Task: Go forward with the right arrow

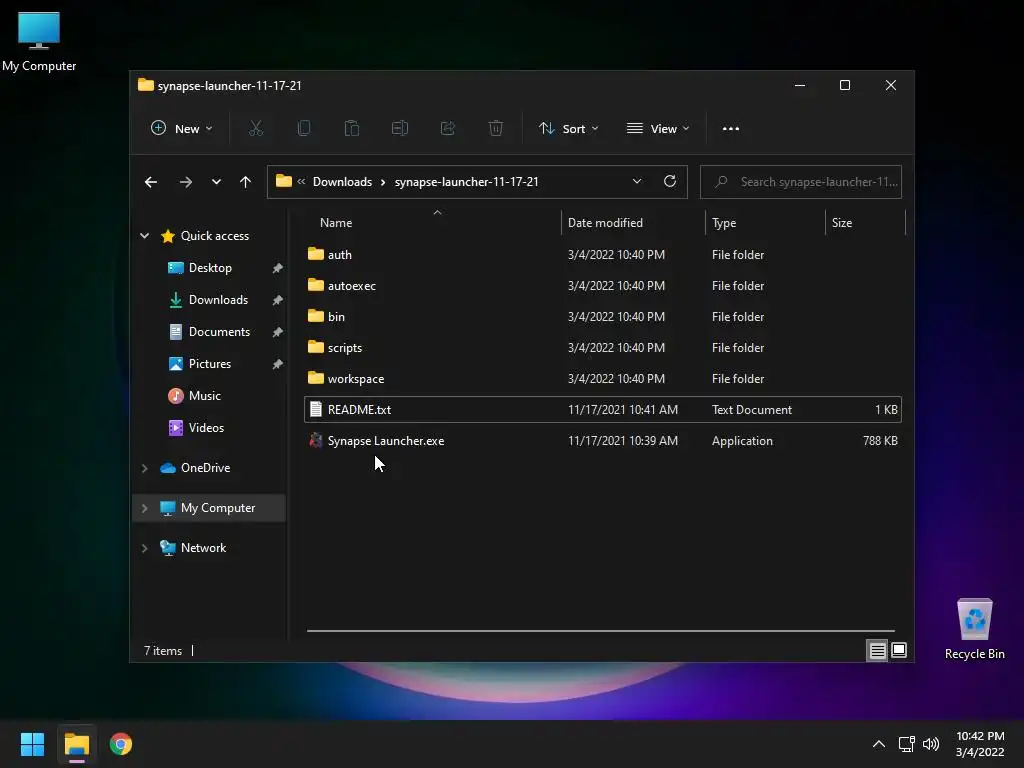Action: pyautogui.click(x=185, y=182)
